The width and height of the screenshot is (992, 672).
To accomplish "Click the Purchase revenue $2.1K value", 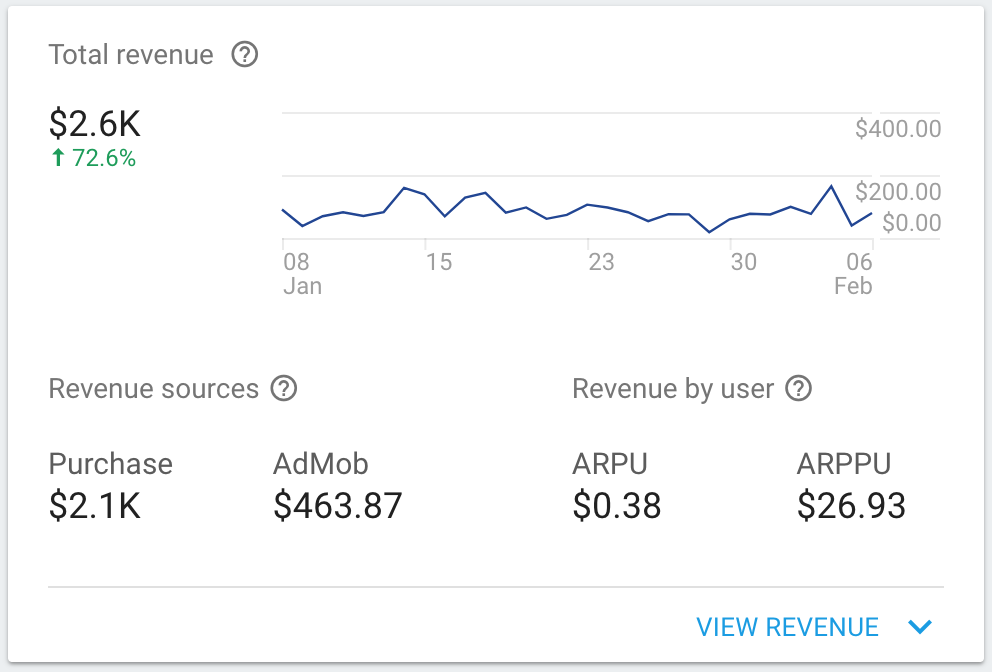I will pos(95,506).
